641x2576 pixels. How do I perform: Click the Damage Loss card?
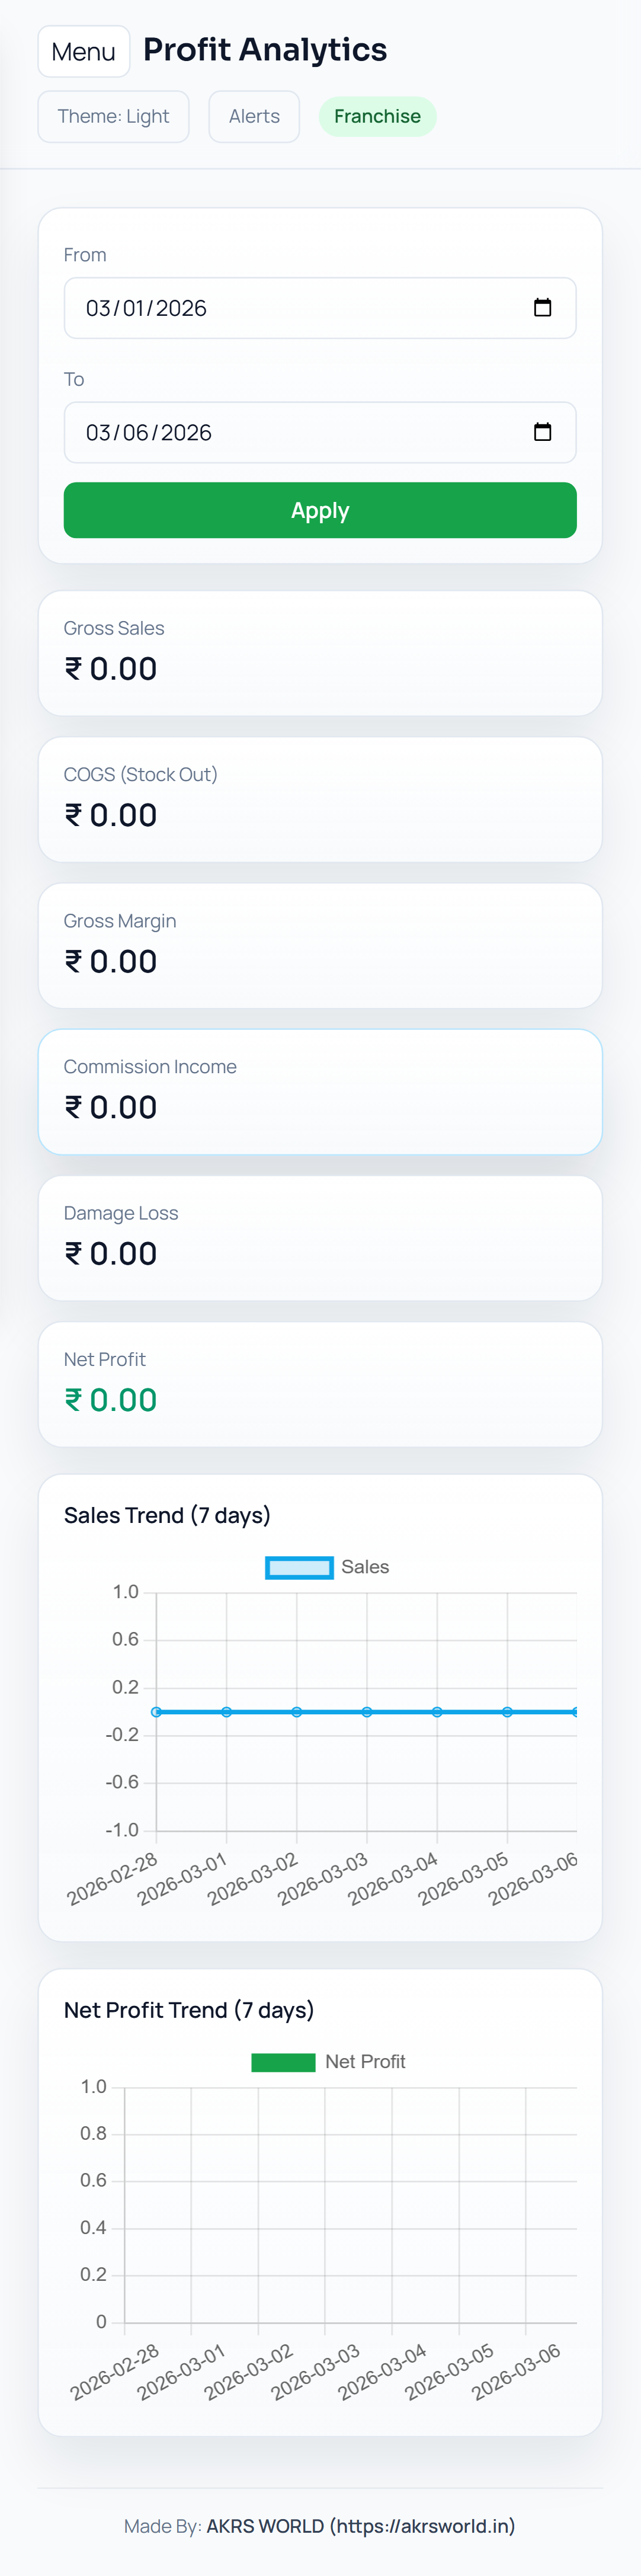click(x=320, y=1238)
